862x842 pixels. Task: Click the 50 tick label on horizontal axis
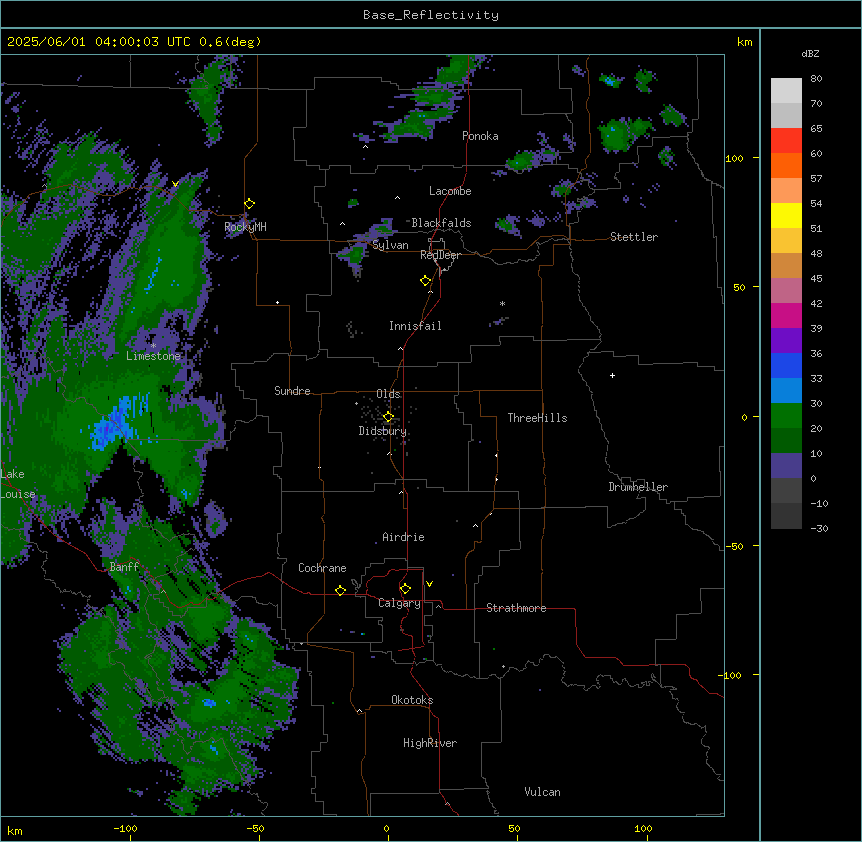515,828
